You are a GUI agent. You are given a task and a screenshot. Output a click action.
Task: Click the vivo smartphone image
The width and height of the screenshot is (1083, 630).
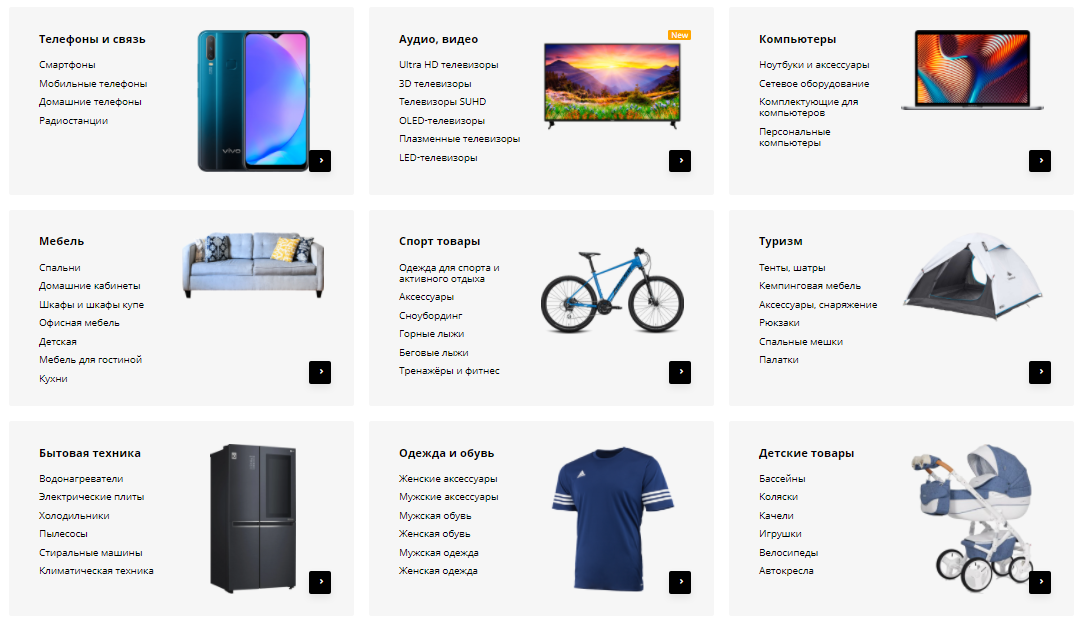pyautogui.click(x=253, y=101)
